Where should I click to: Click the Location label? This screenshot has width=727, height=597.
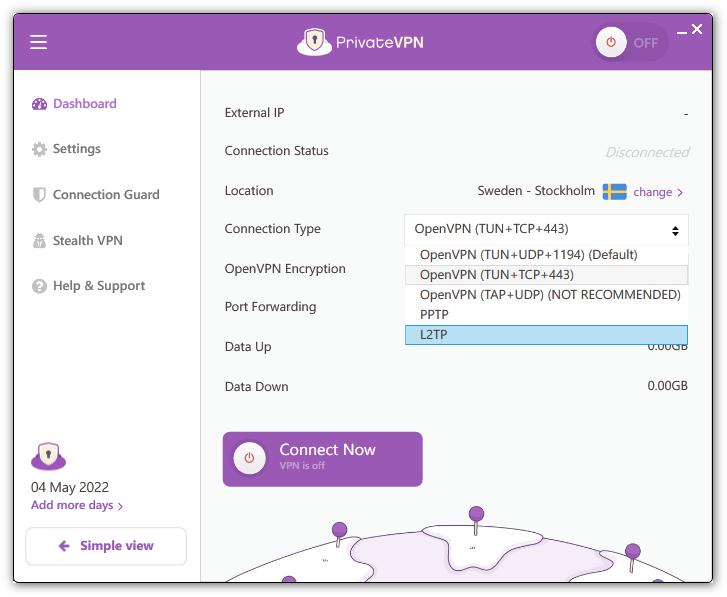click(249, 191)
